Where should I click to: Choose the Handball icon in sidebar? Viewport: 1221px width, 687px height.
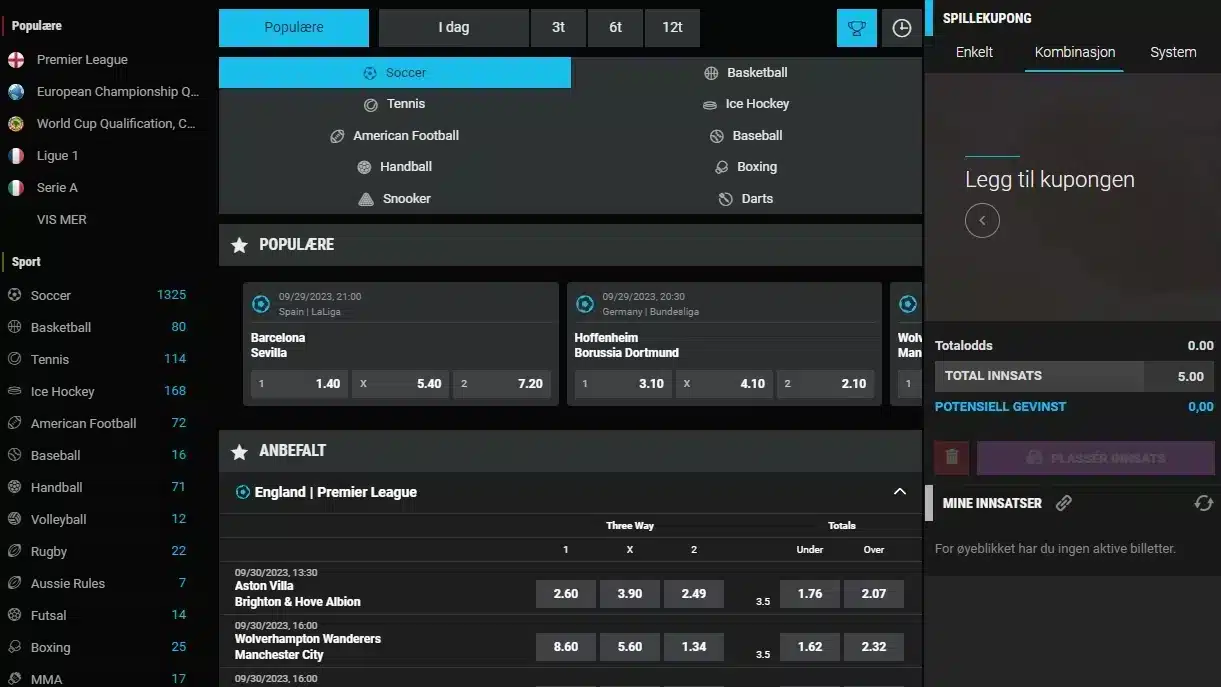(14, 487)
